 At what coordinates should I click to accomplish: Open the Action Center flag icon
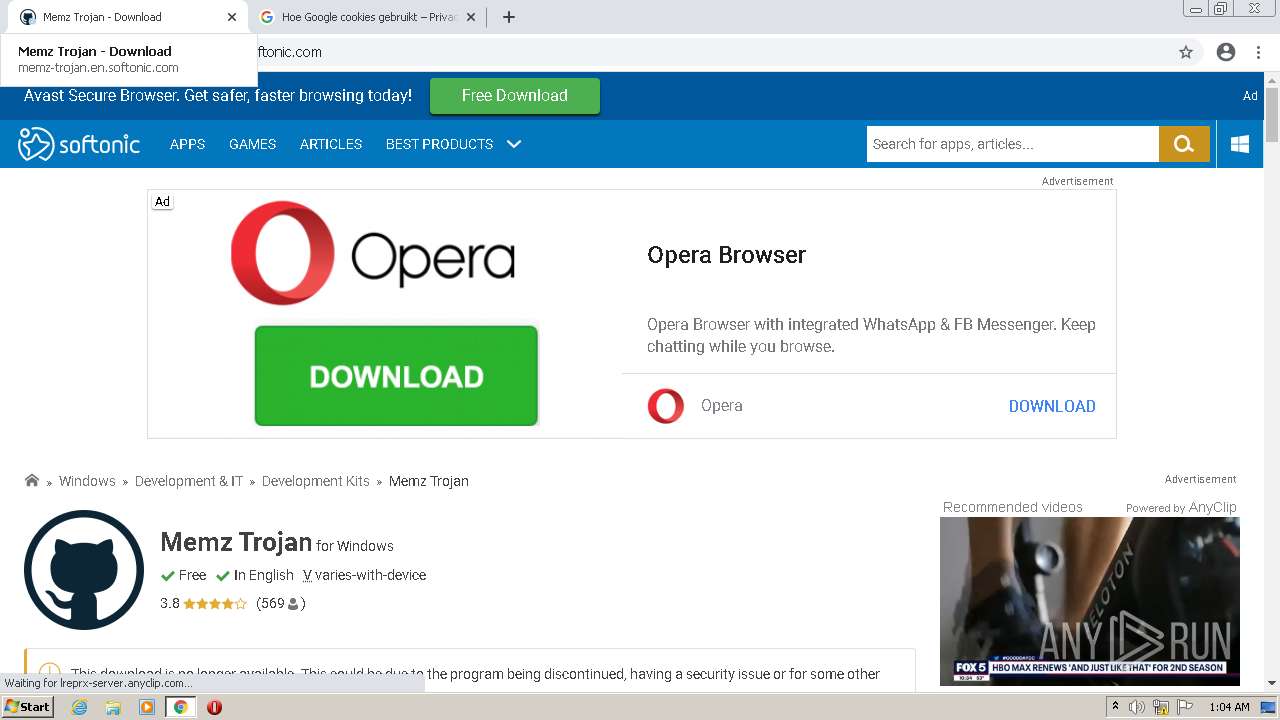click(1183, 707)
